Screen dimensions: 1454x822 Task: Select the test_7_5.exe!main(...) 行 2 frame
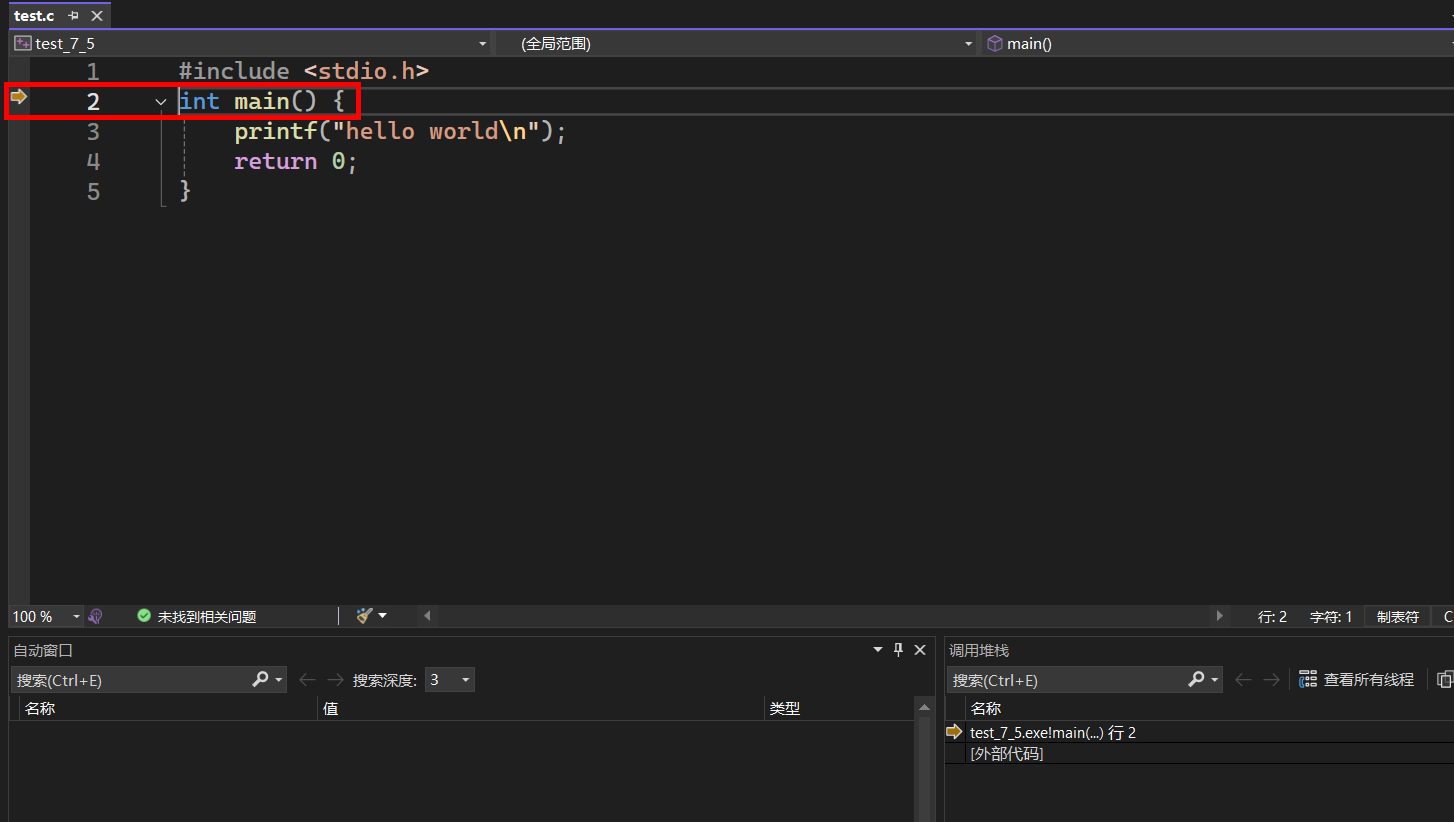click(1053, 733)
